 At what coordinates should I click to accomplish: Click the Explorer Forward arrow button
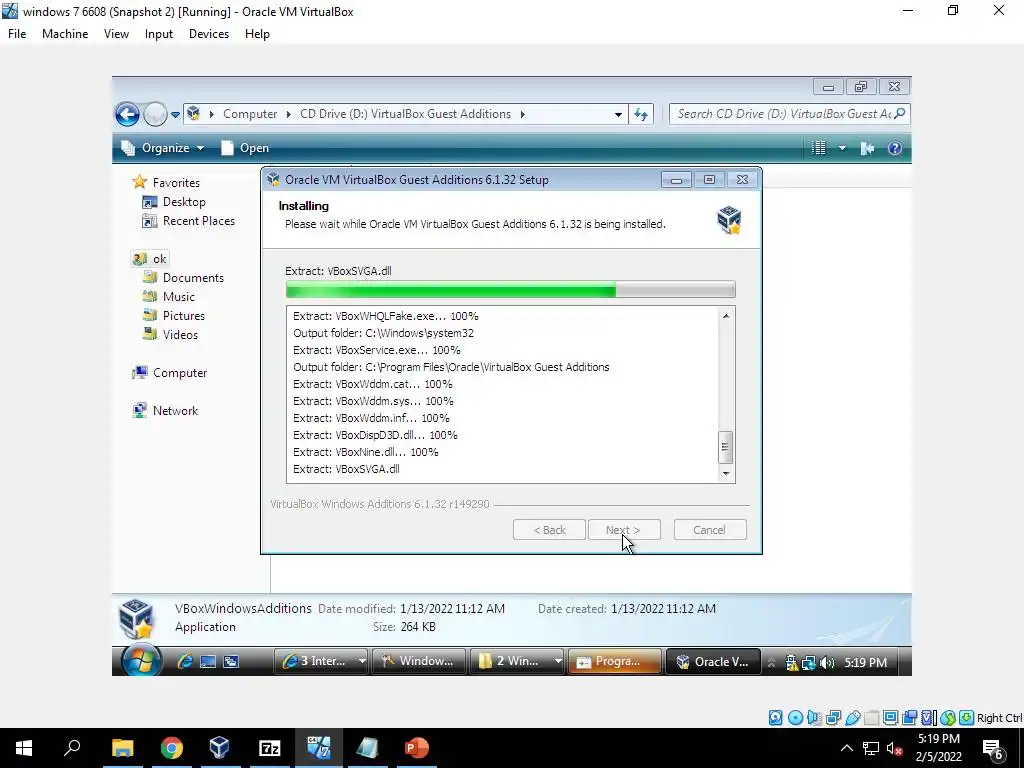(155, 114)
